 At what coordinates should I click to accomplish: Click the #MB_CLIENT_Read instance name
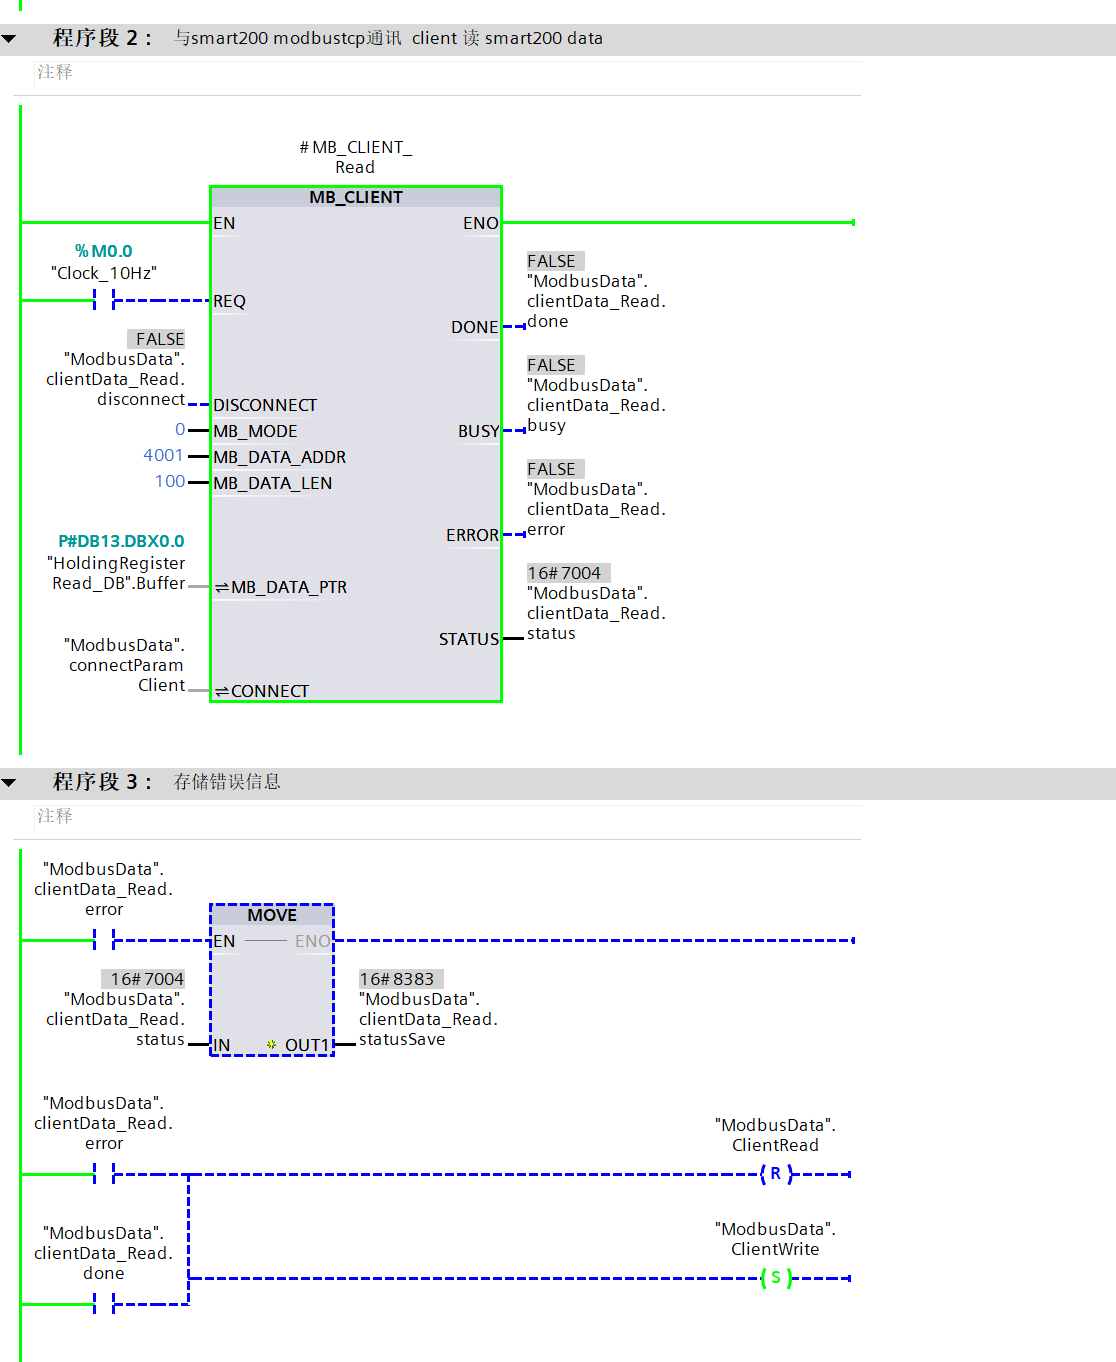[x=355, y=157]
